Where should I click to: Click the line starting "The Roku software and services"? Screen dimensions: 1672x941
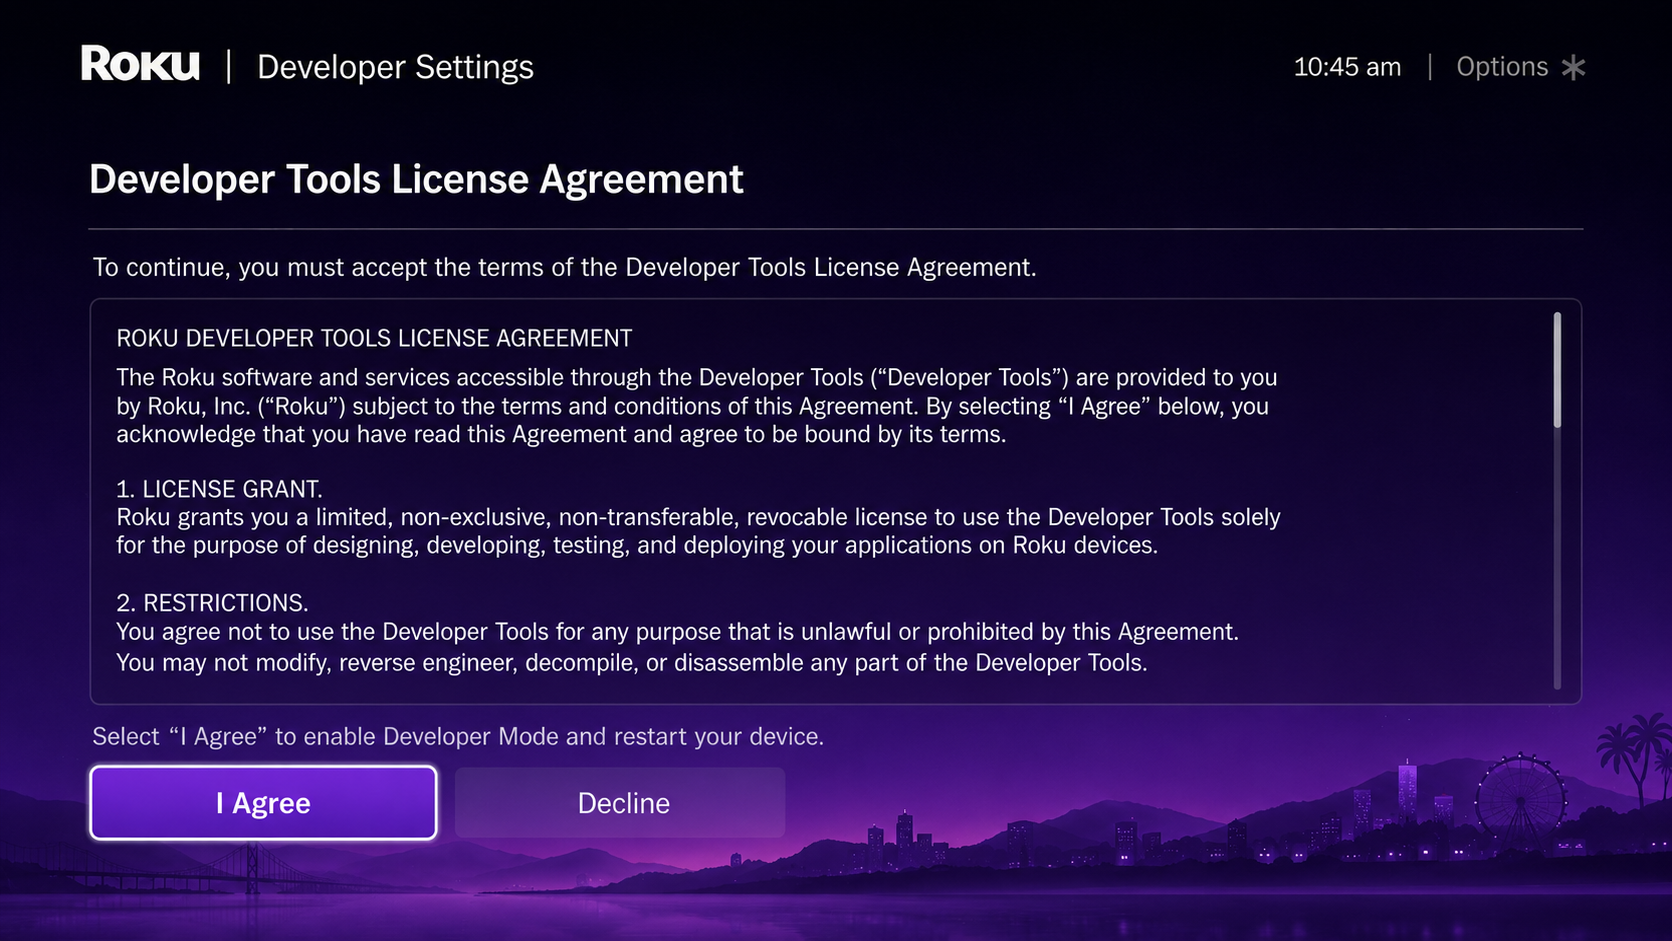point(696,377)
